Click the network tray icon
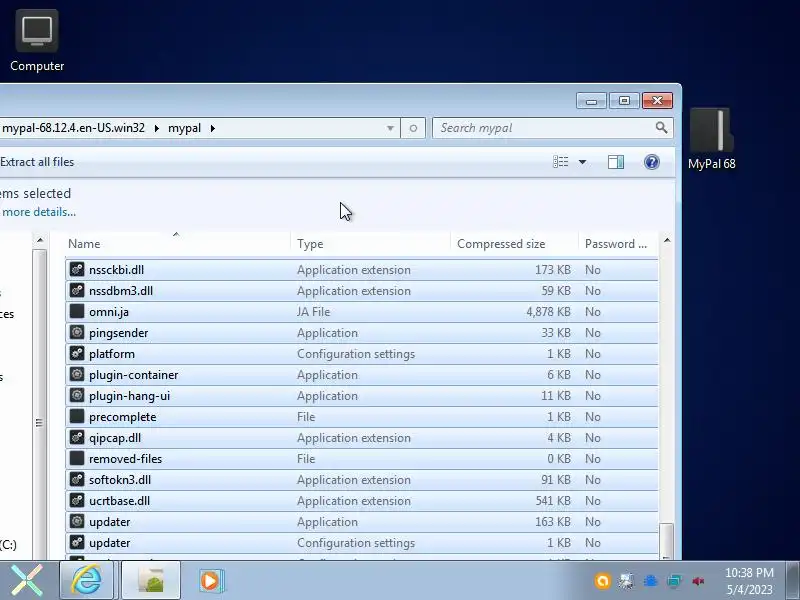Screen dimensions: 800x600 point(674,581)
